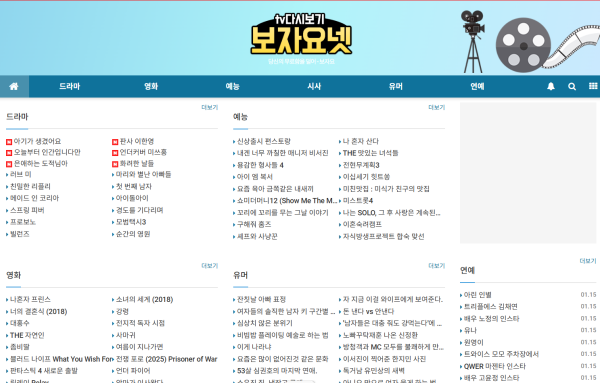600x383 pixels.
Task: Open movie 대홍수
Action: point(20,323)
